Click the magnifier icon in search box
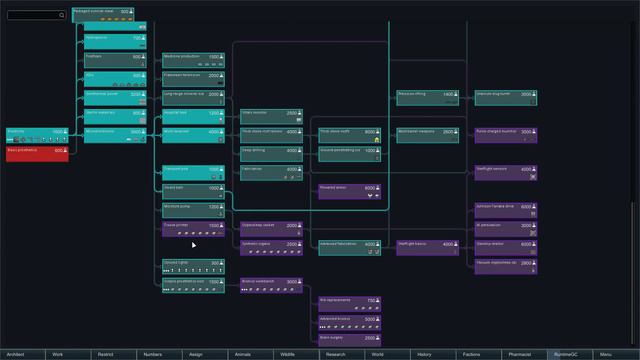 point(62,16)
